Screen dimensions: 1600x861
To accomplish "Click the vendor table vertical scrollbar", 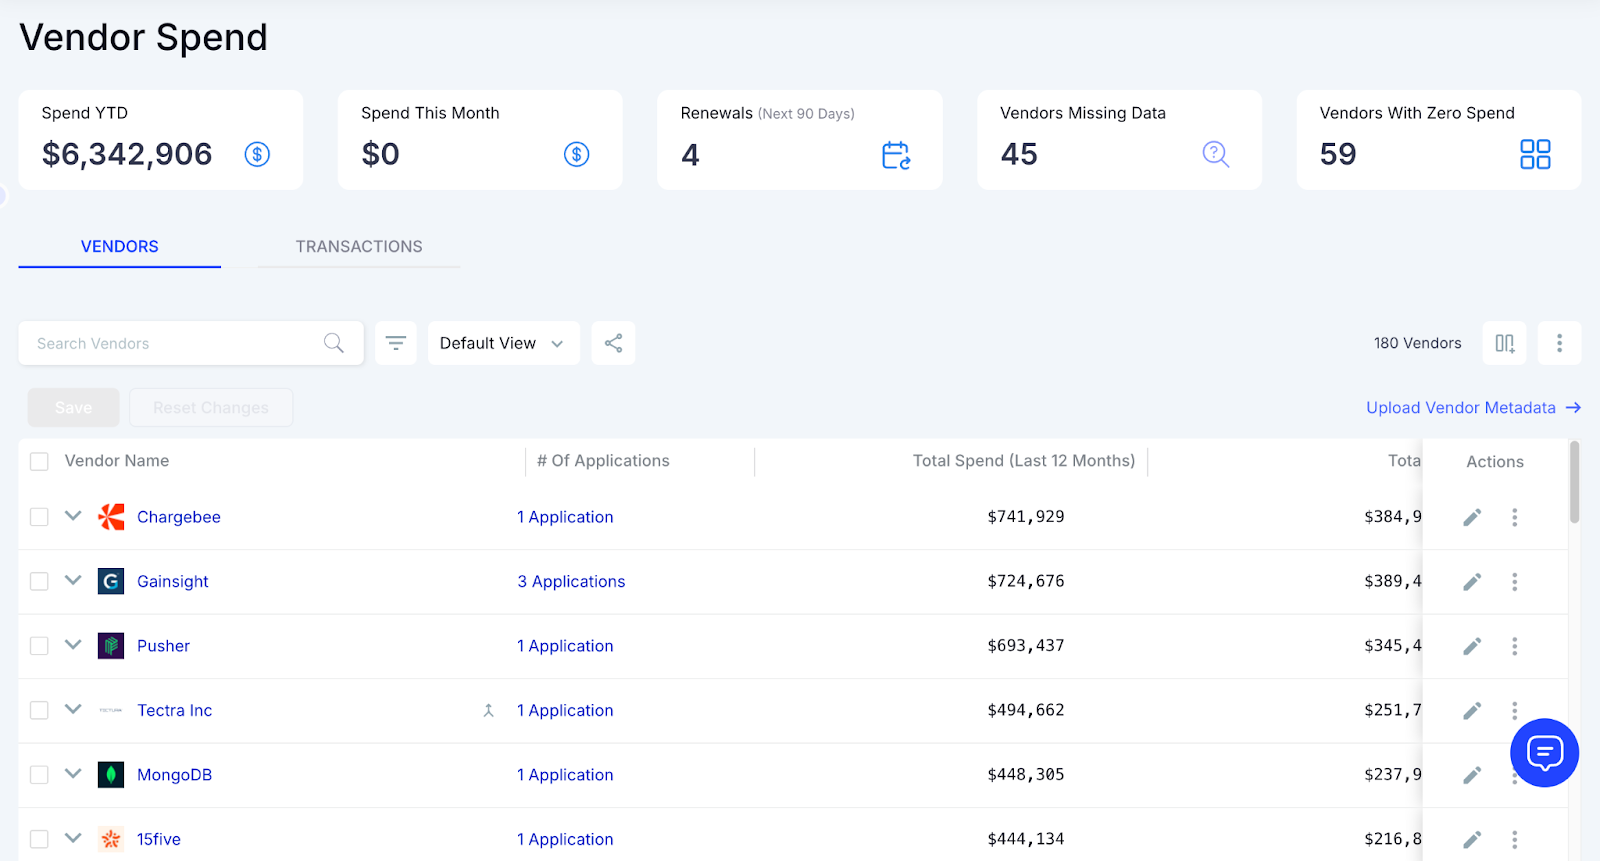I will point(1574,482).
